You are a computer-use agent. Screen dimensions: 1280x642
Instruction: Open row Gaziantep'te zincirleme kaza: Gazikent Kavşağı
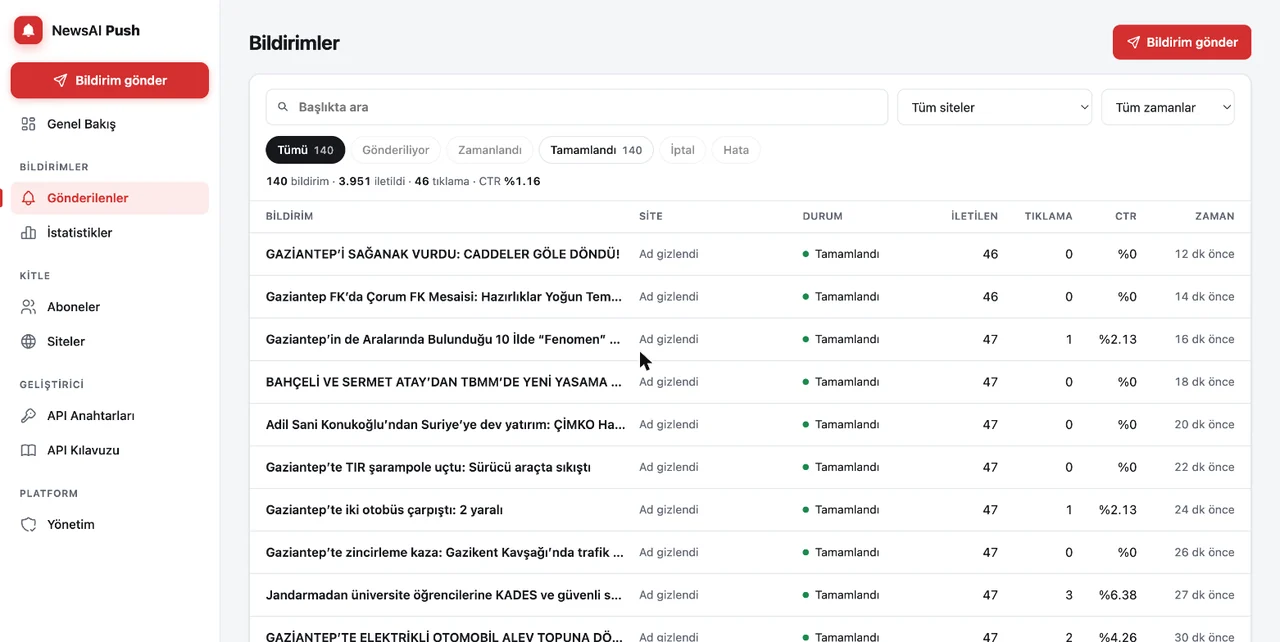pos(750,552)
